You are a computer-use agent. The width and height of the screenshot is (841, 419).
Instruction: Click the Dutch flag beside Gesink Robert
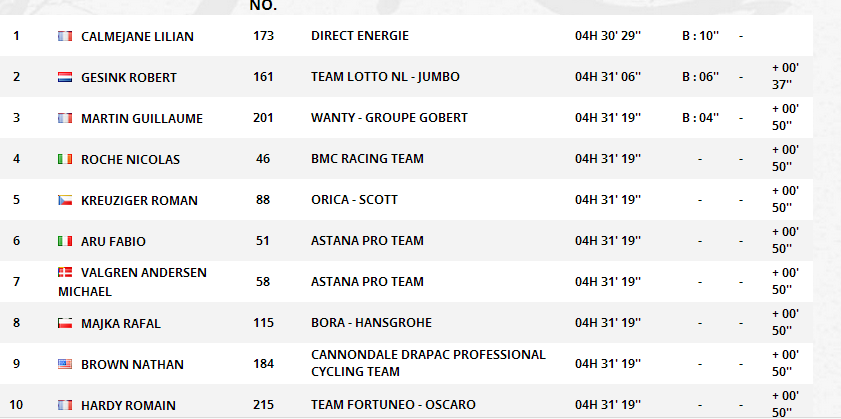pos(65,77)
